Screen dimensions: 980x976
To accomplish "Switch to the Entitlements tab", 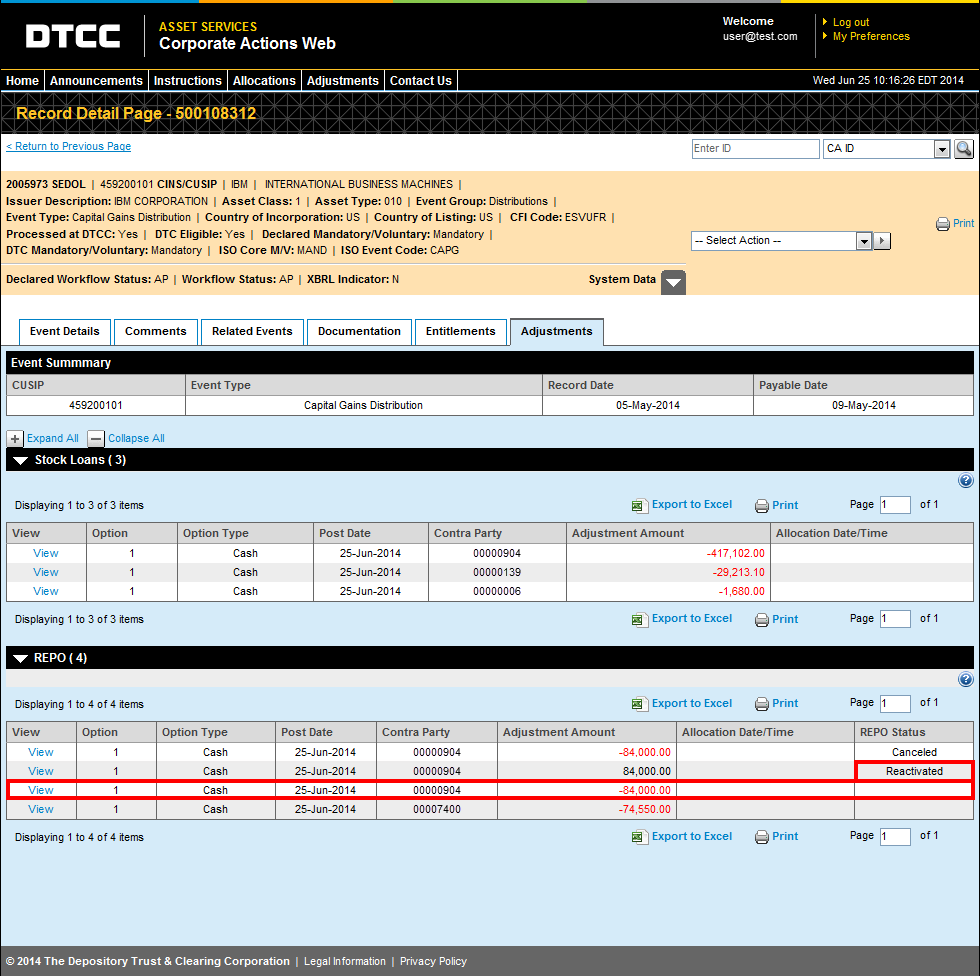I will (x=461, y=332).
